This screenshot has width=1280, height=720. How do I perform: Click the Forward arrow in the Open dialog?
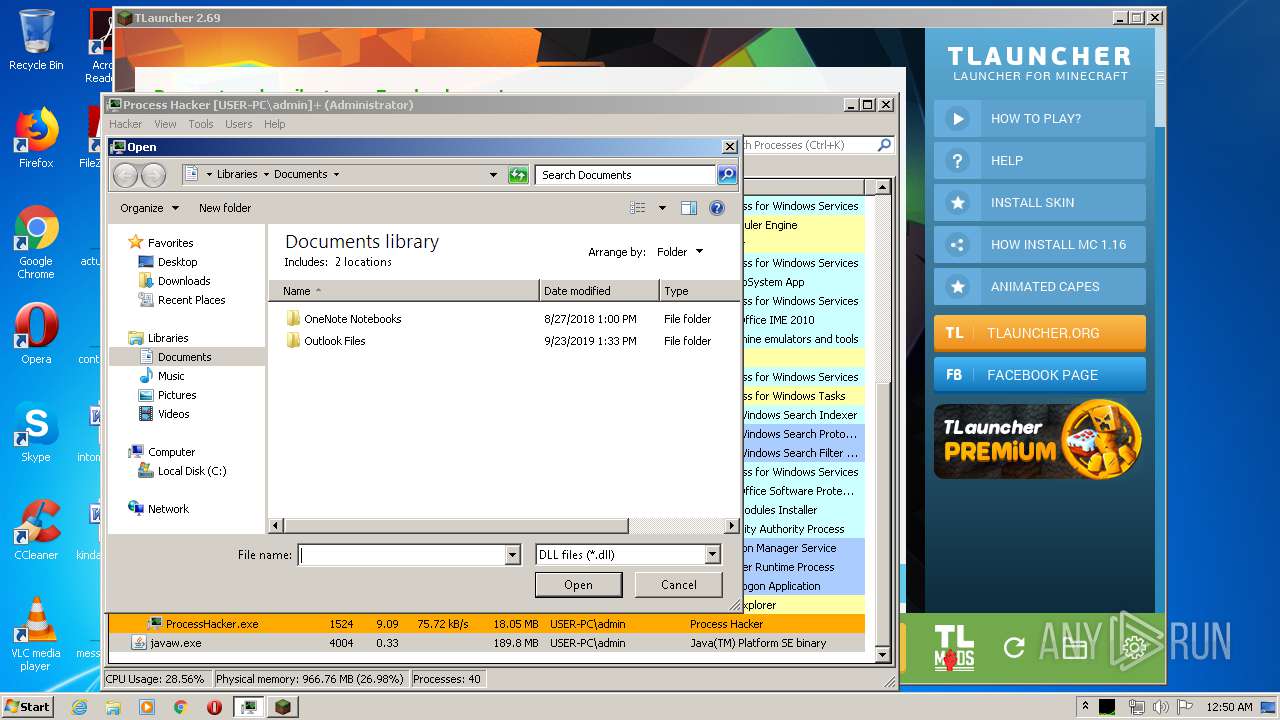tap(153, 175)
